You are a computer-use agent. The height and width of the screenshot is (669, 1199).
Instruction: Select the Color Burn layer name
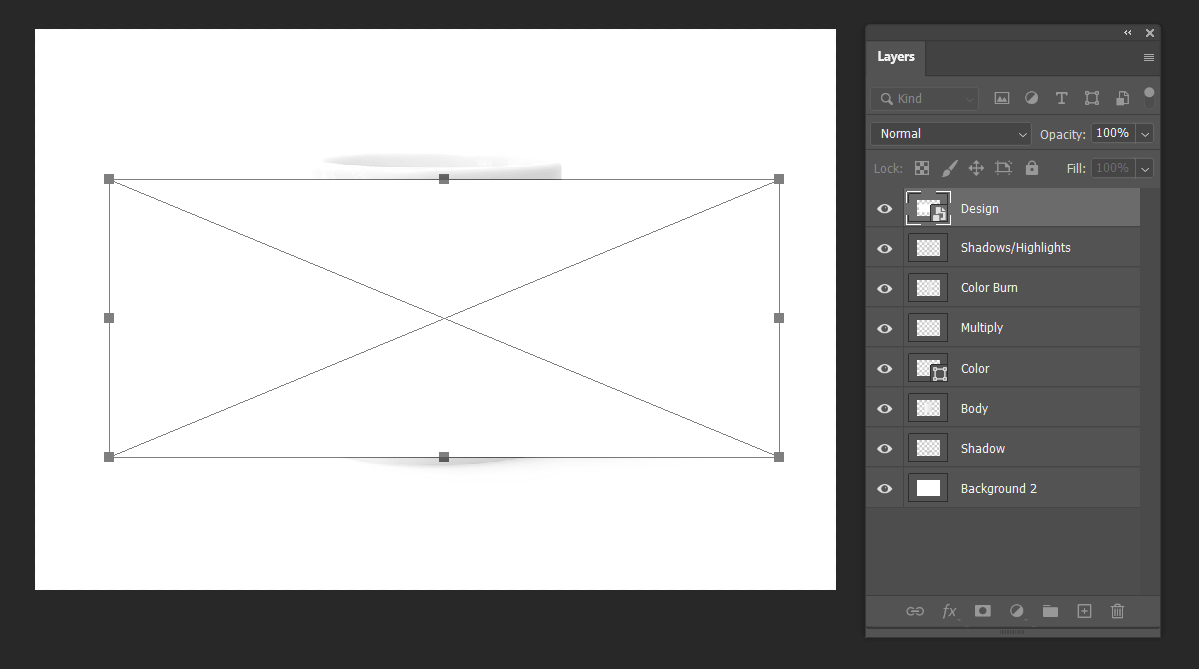pyautogui.click(x=989, y=287)
